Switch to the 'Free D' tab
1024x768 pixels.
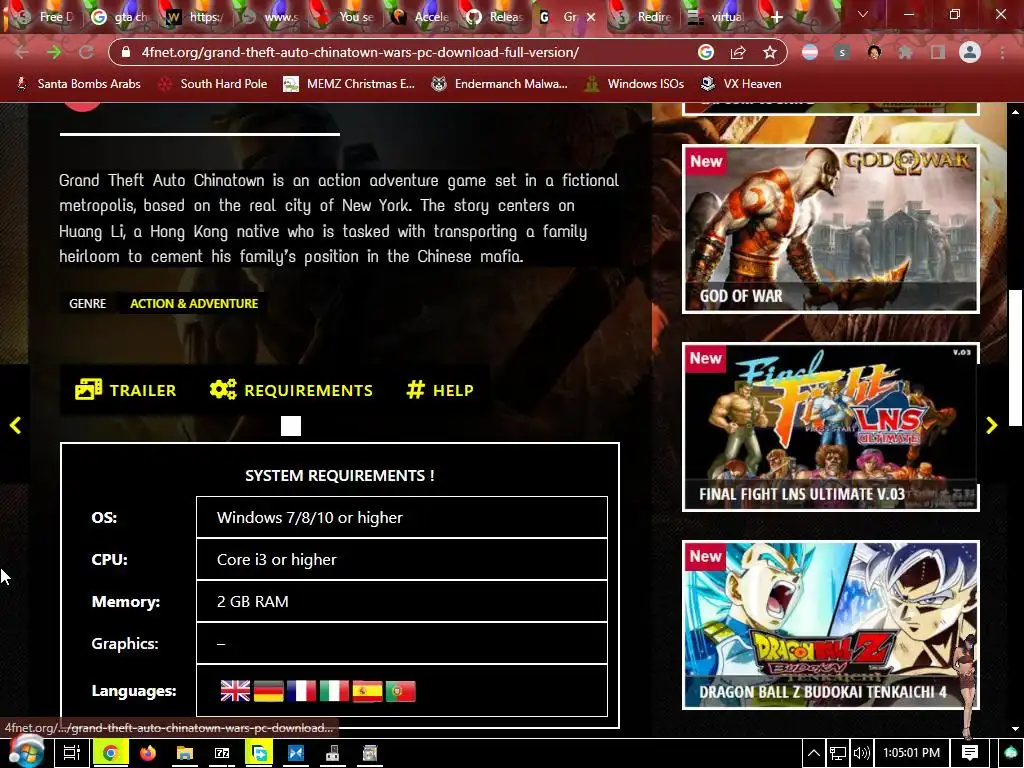(x=47, y=17)
